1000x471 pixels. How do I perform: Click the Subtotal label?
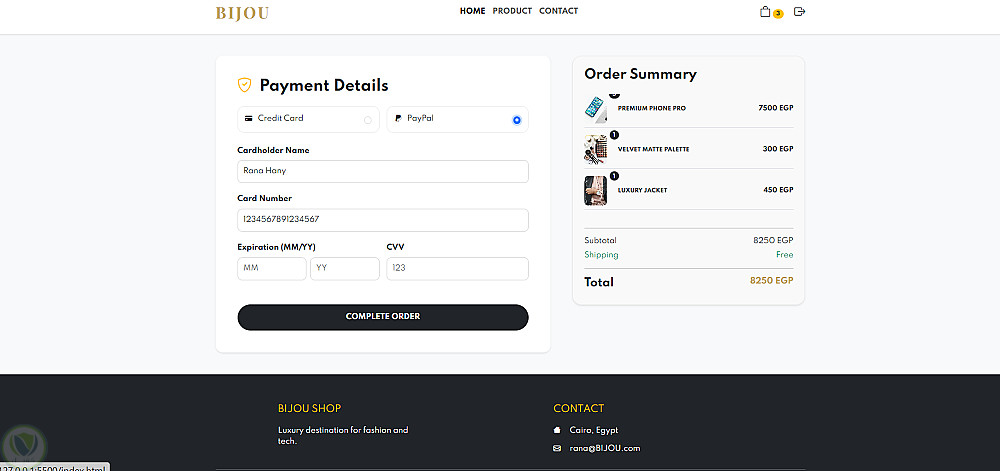pos(600,240)
